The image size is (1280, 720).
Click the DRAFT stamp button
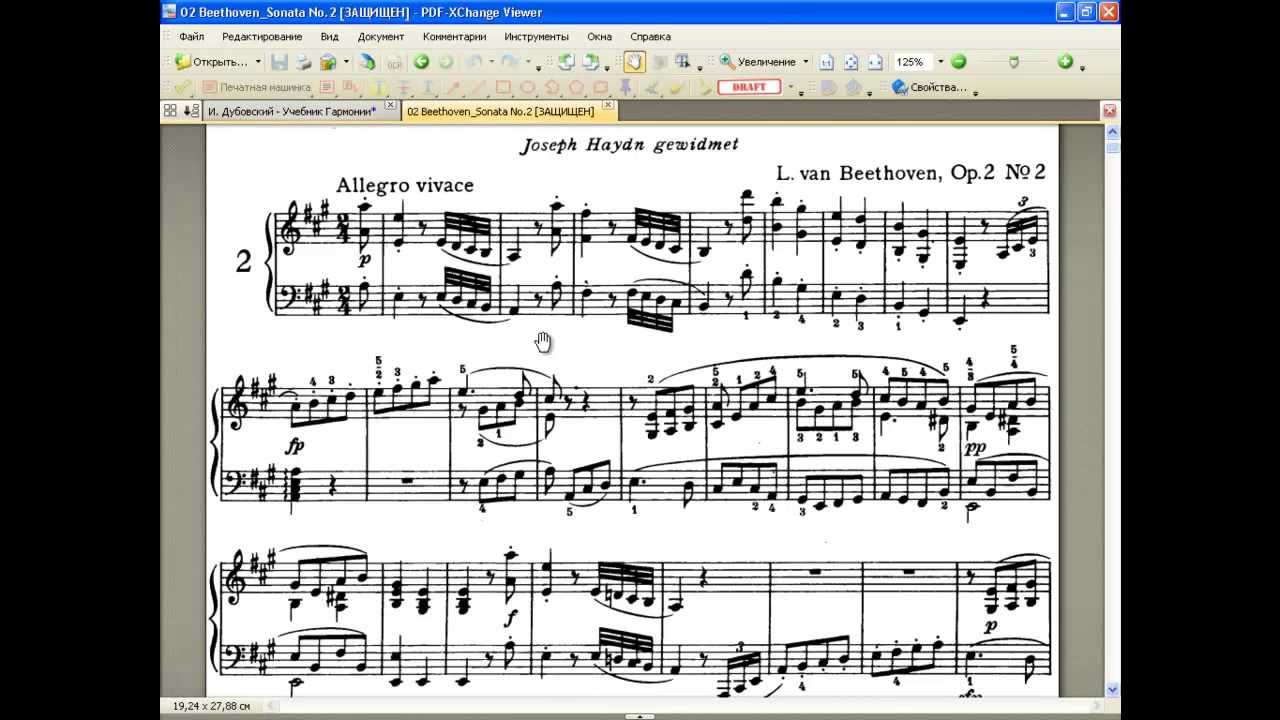[749, 87]
